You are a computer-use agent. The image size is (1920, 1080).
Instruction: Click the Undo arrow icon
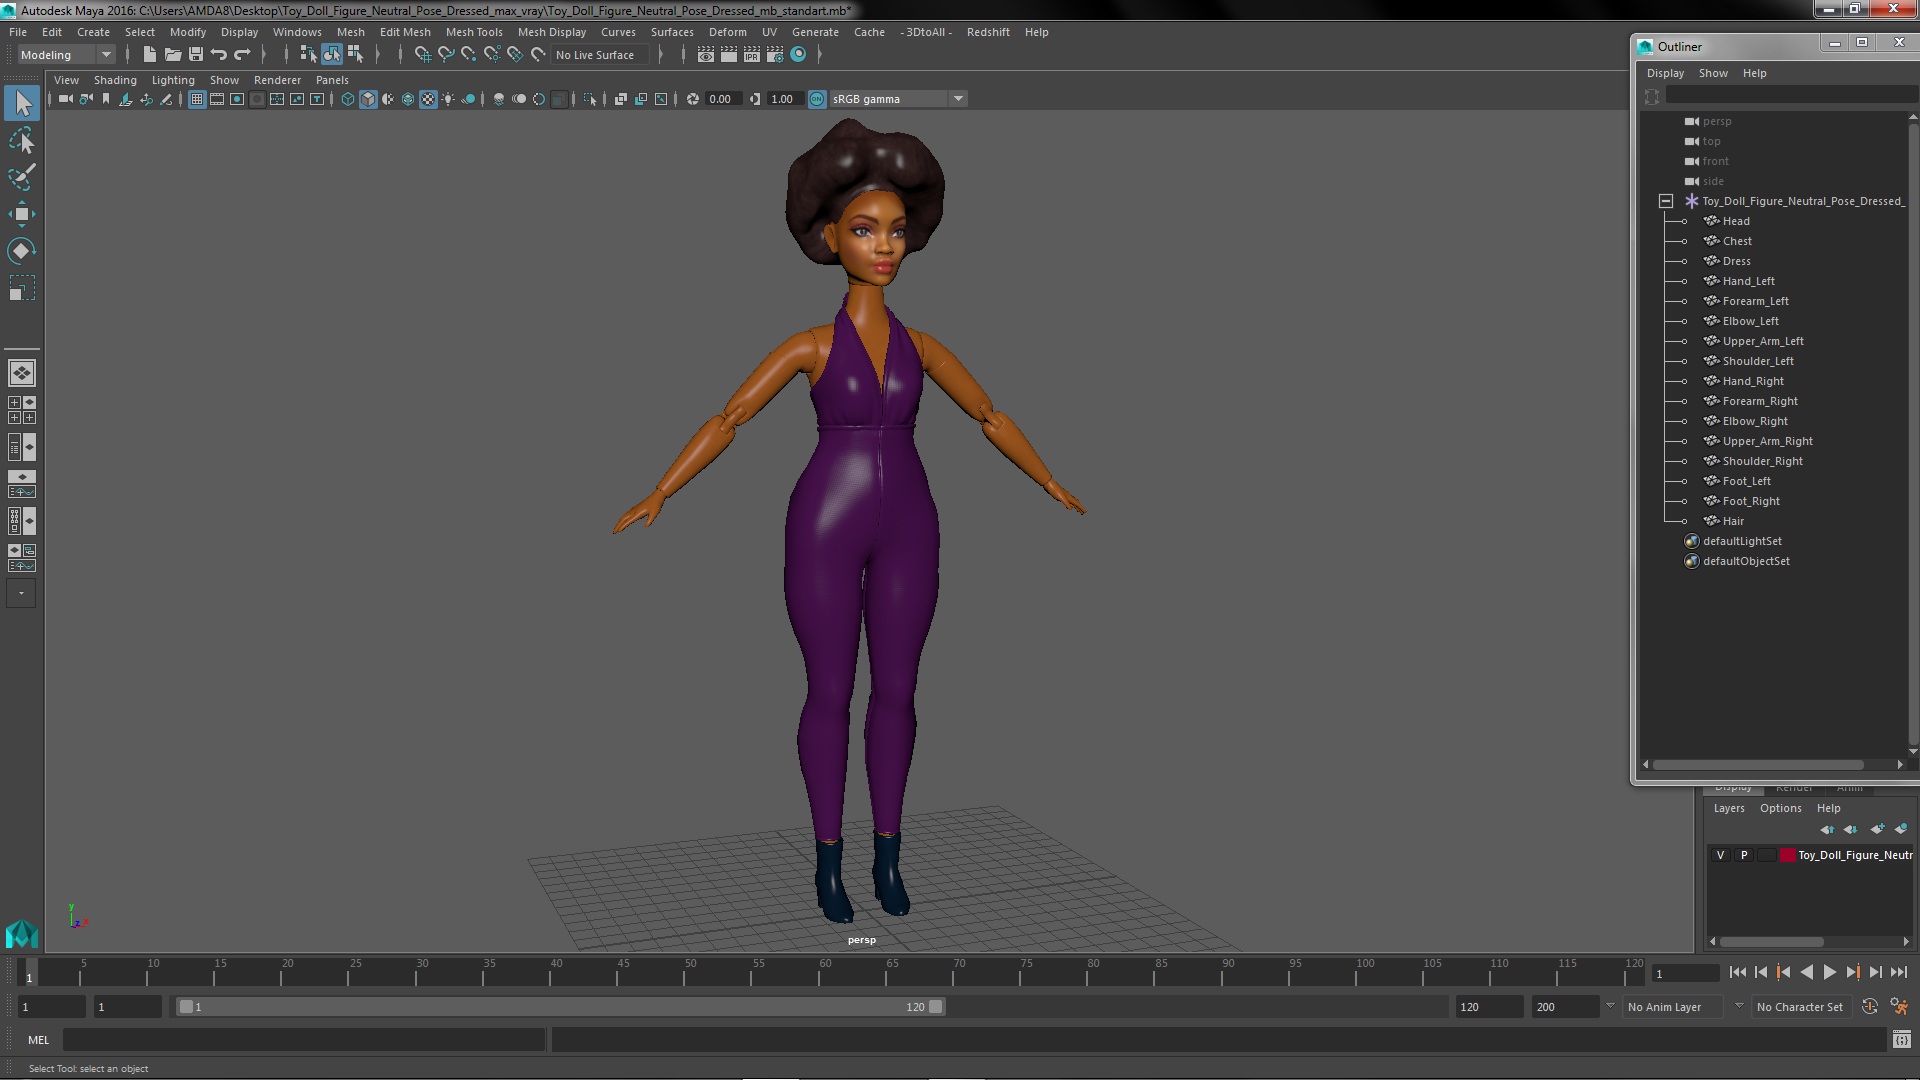tap(219, 55)
